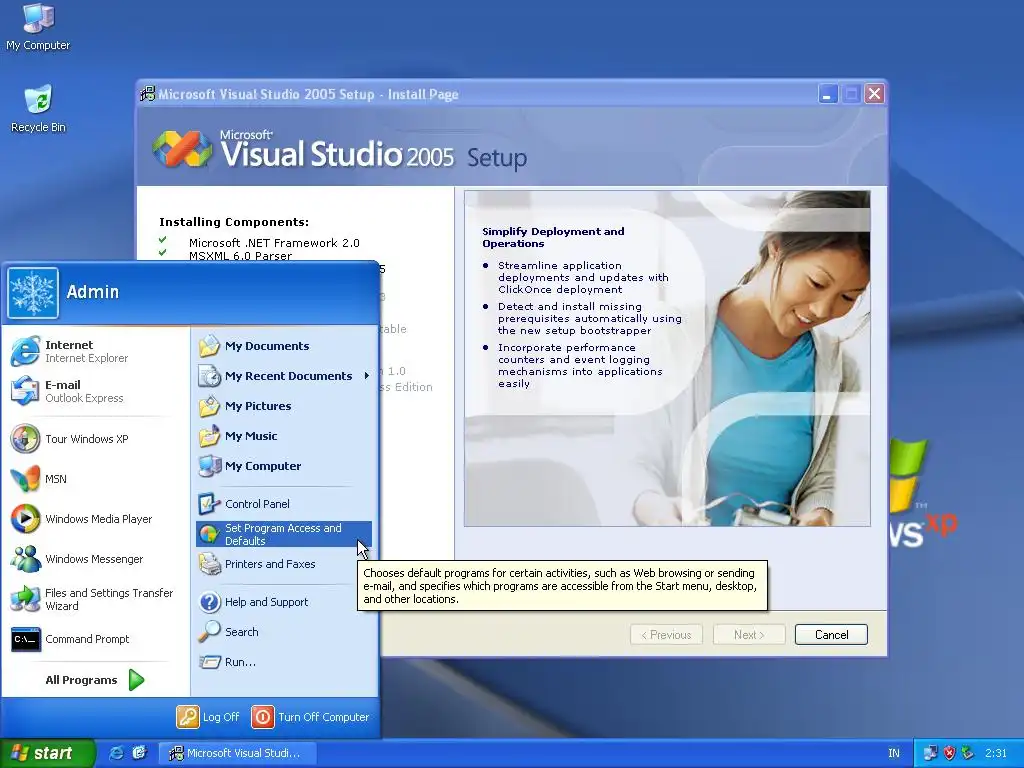
Task: Click the Admin user picture
Action: click(33, 293)
